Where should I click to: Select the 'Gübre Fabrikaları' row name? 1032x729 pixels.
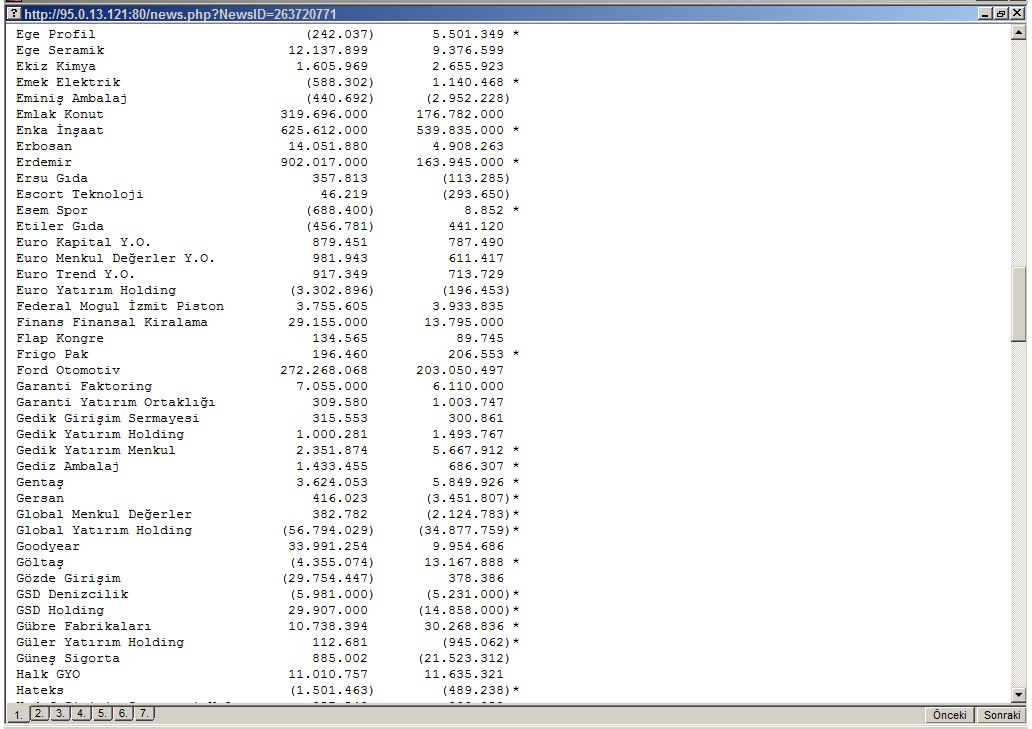(84, 626)
